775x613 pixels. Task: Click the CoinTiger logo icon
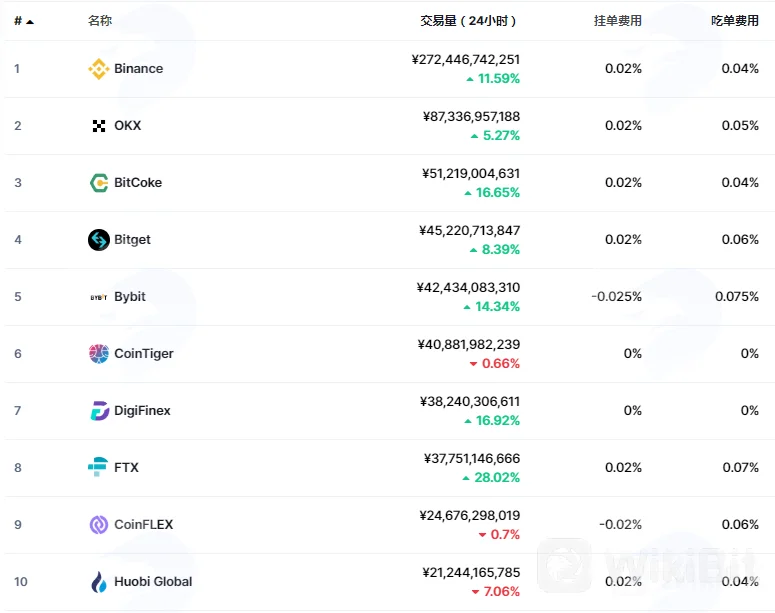click(x=99, y=354)
